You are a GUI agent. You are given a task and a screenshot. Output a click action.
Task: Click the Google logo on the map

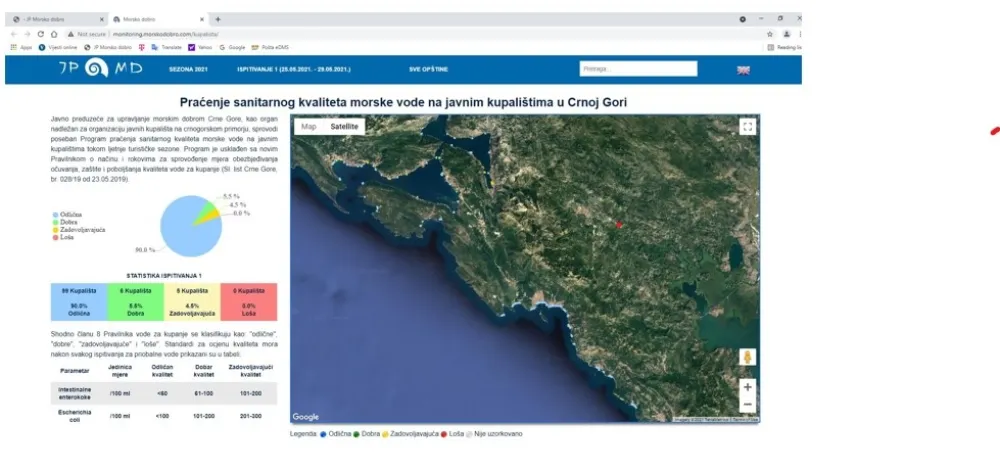(305, 417)
